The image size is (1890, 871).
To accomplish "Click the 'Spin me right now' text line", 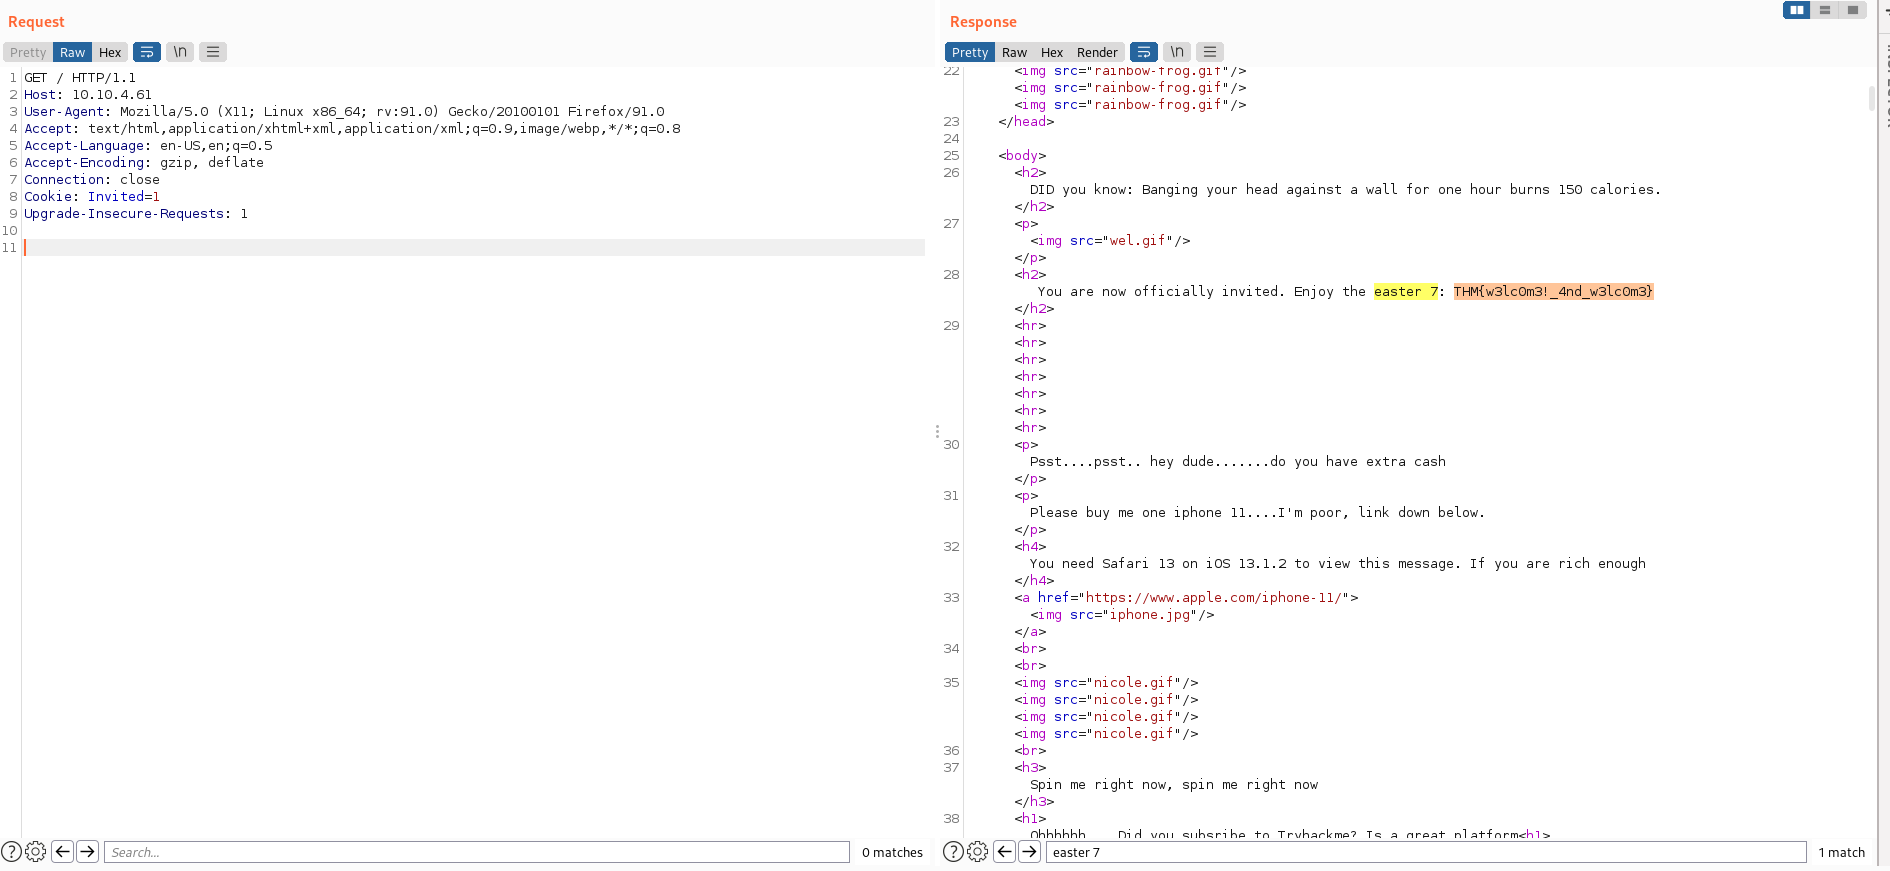I will coord(1174,785).
